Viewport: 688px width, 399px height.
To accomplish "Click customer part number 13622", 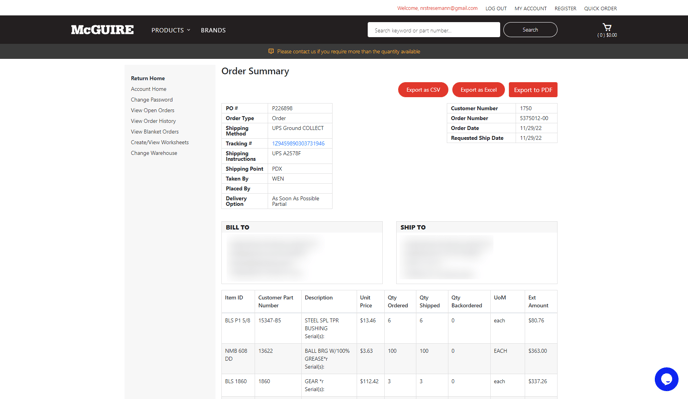I will [265, 351].
